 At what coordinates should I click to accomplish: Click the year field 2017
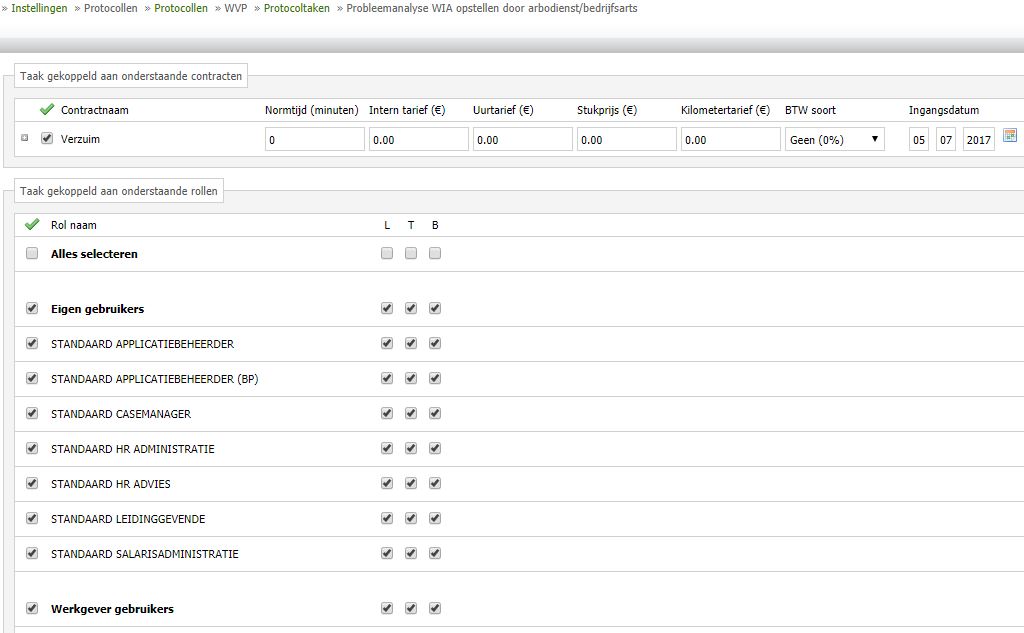[978, 139]
